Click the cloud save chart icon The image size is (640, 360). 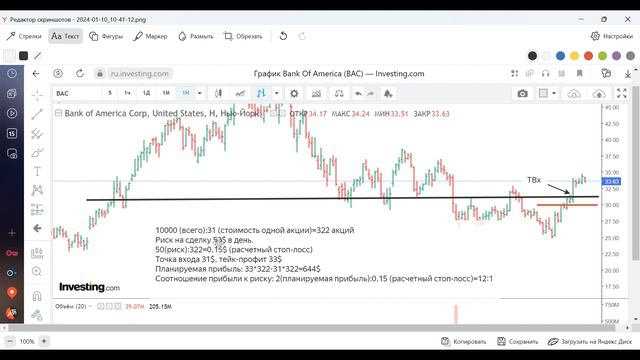coord(599,93)
